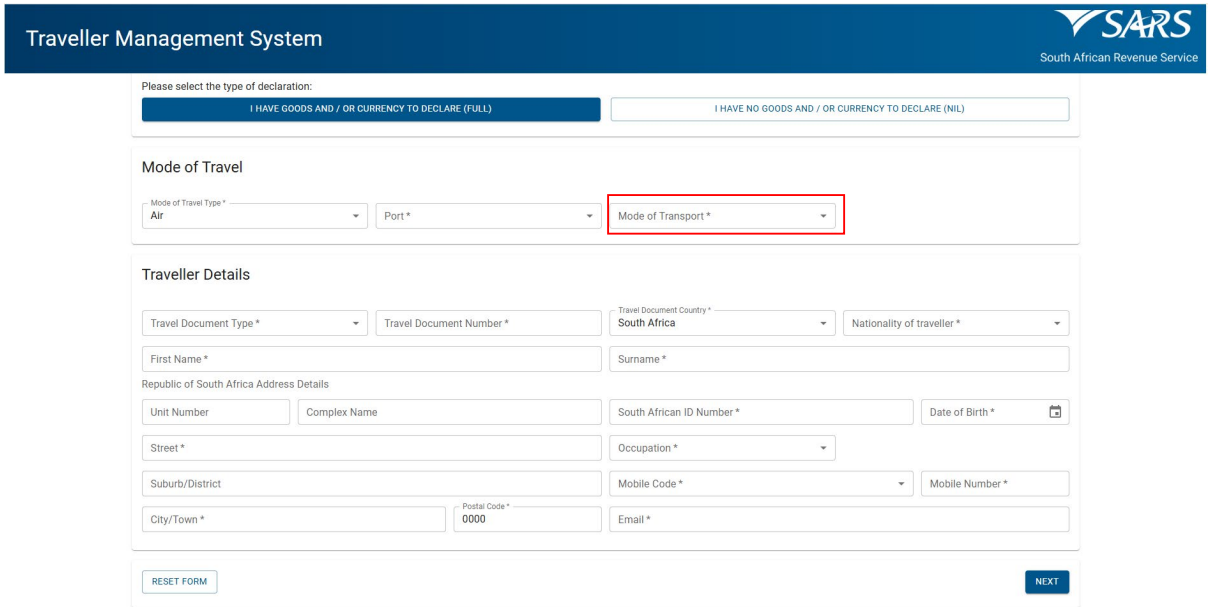
Task: Click the Postal Code field
Action: pos(527,520)
